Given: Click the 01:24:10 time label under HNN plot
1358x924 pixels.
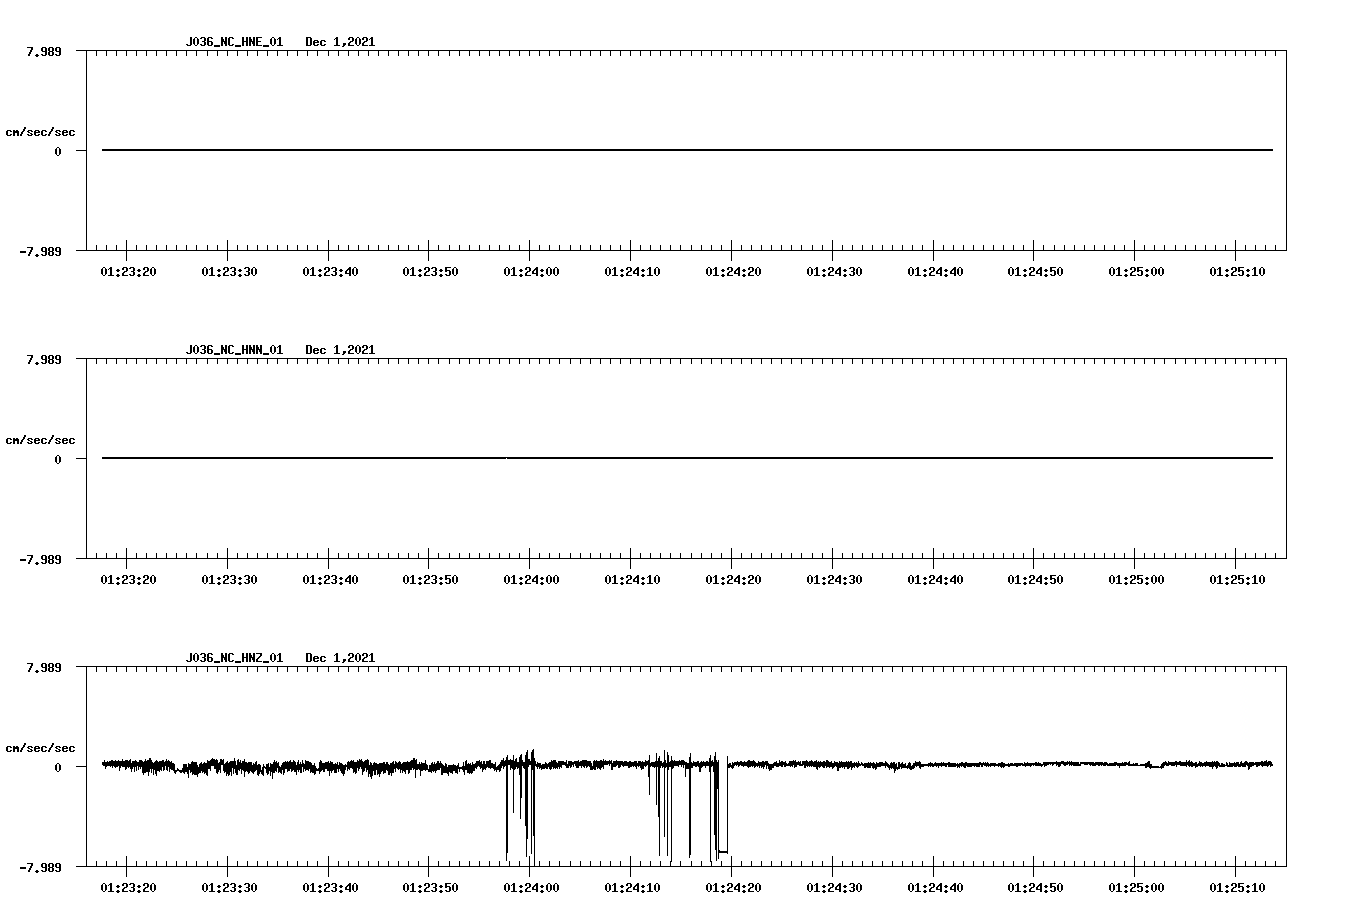Looking at the screenshot, I should click(632, 580).
